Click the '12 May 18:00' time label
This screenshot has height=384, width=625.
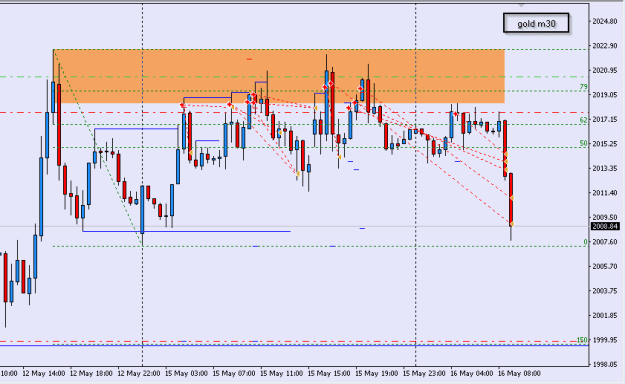tap(91, 374)
